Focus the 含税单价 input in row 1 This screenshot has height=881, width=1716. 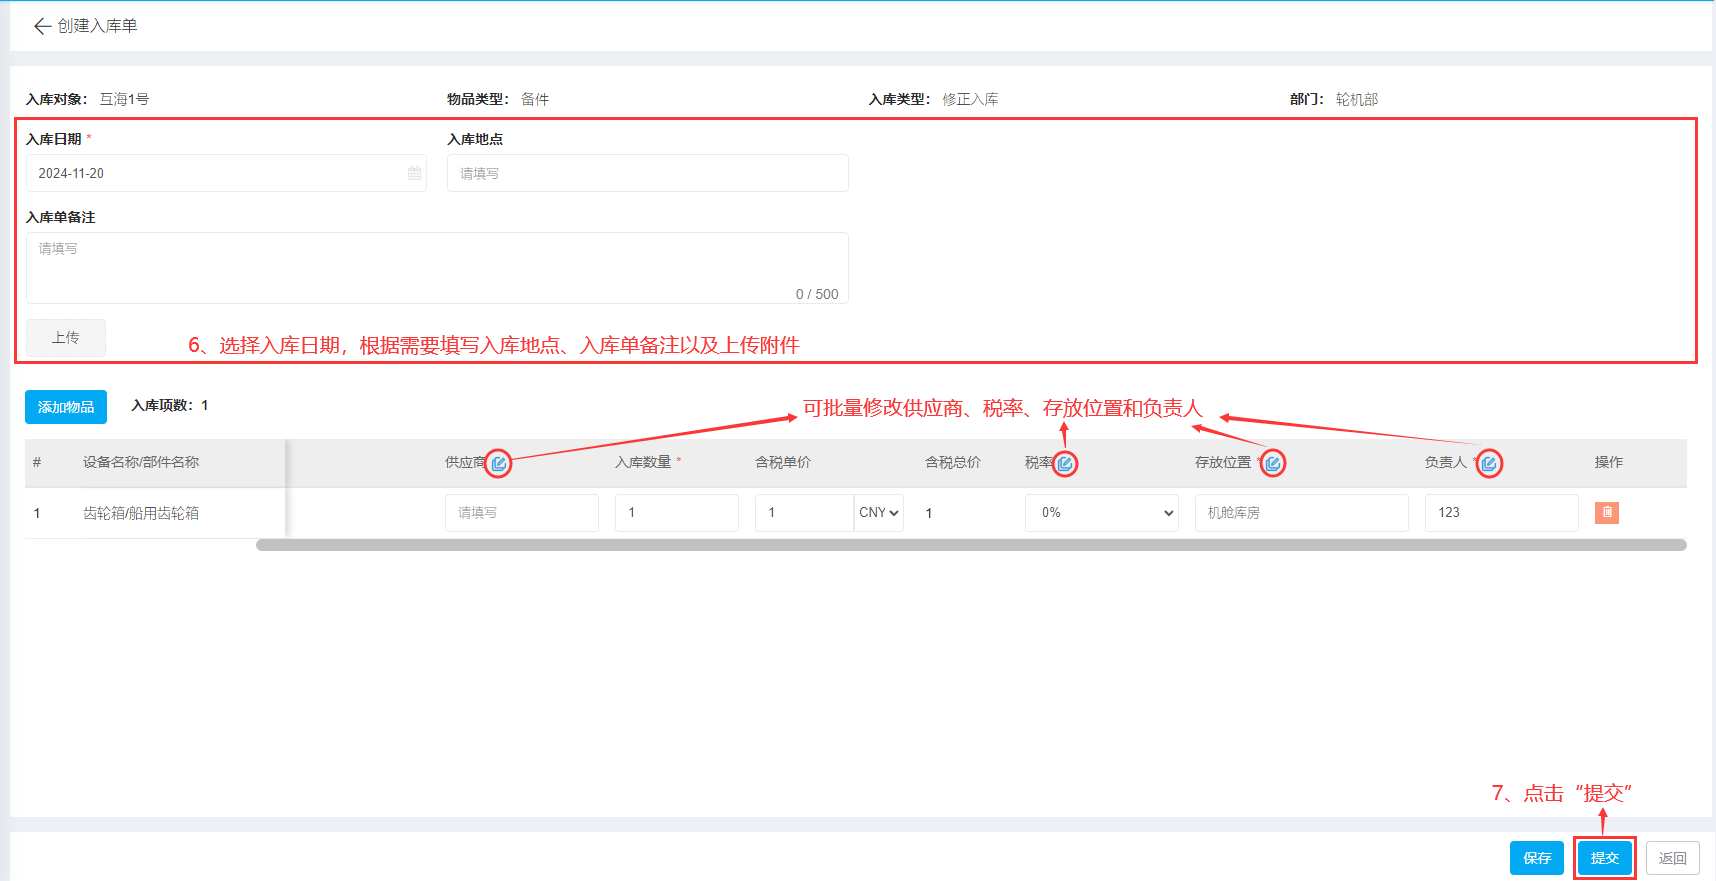pos(804,513)
